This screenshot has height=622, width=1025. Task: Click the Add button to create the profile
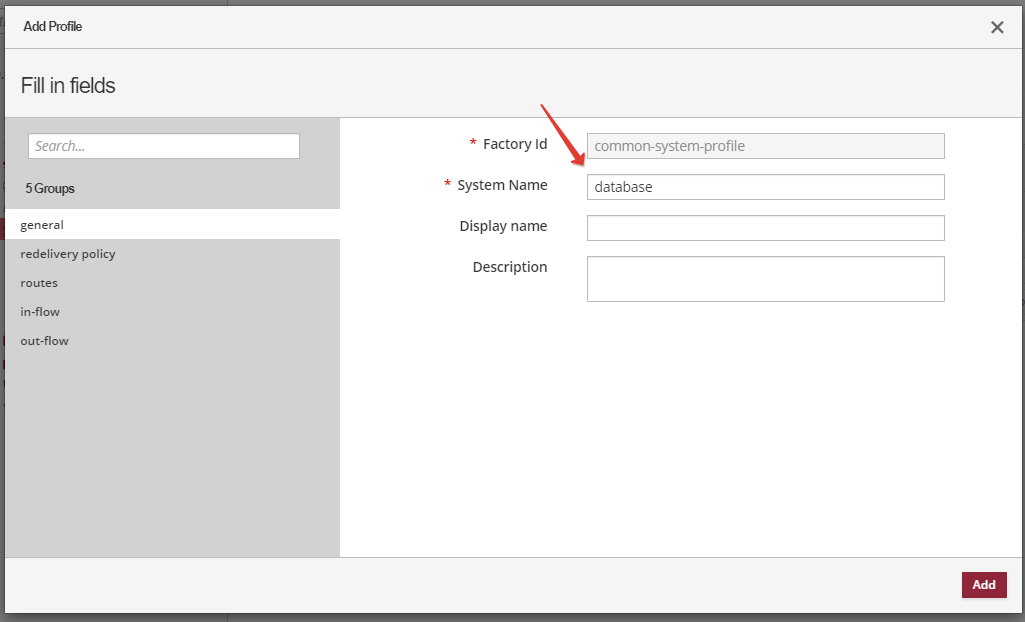tap(983, 584)
